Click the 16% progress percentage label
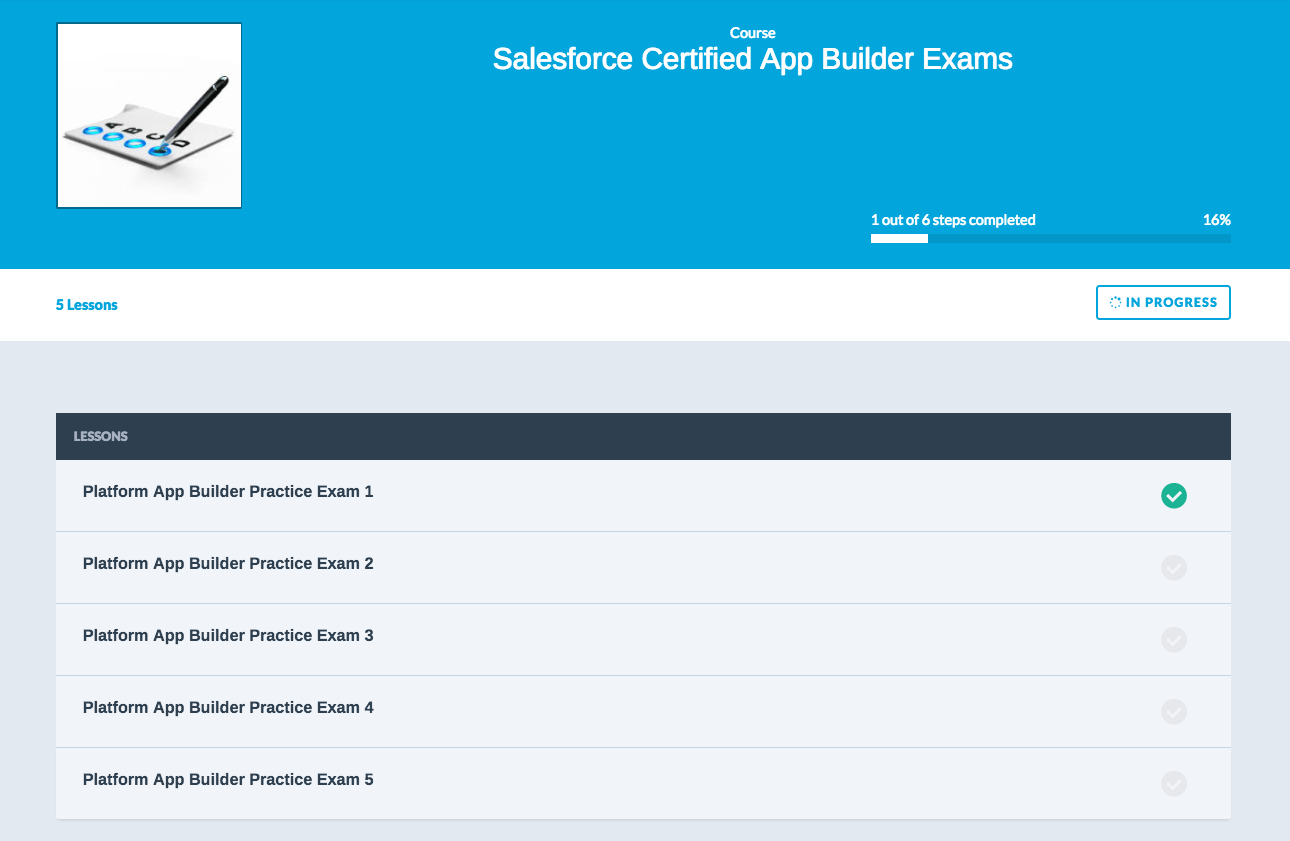Screen dimensions: 1290x841 [x=1216, y=220]
